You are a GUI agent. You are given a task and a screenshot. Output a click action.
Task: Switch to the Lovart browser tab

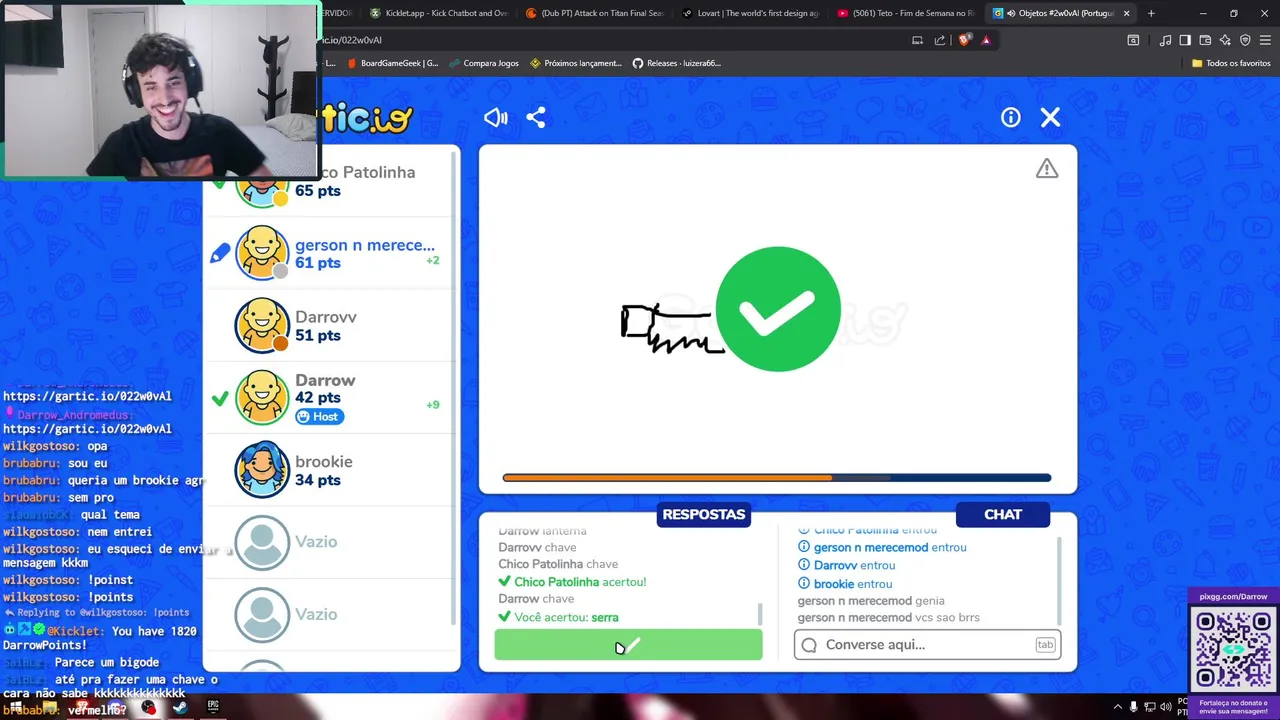pyautogui.click(x=750, y=13)
